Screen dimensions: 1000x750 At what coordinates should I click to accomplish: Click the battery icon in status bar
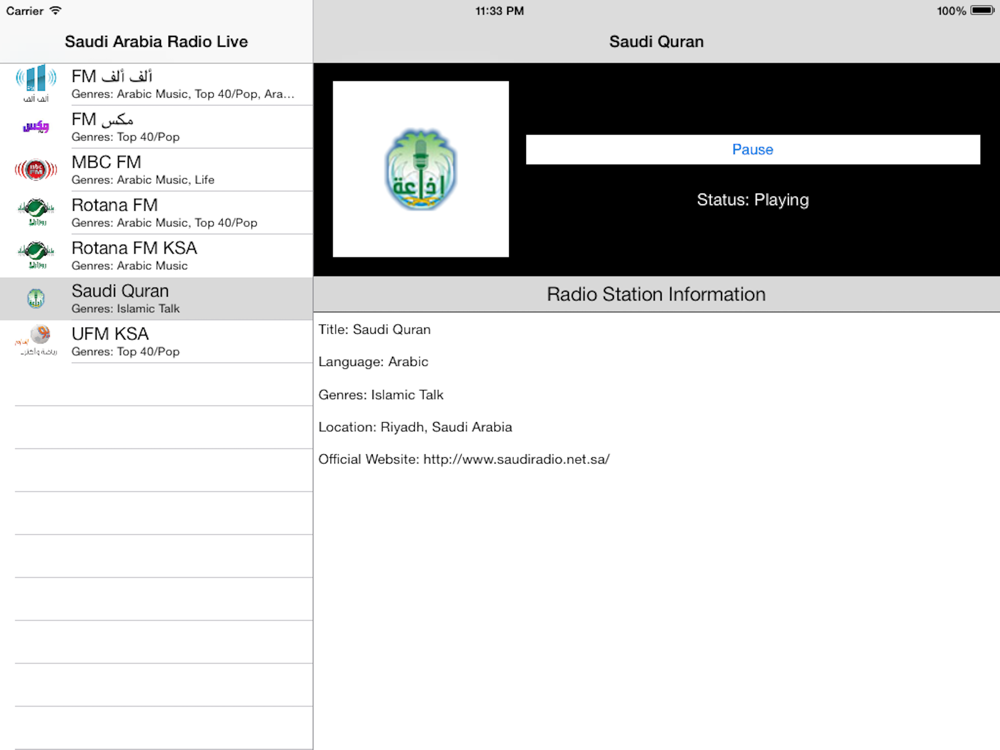click(982, 10)
